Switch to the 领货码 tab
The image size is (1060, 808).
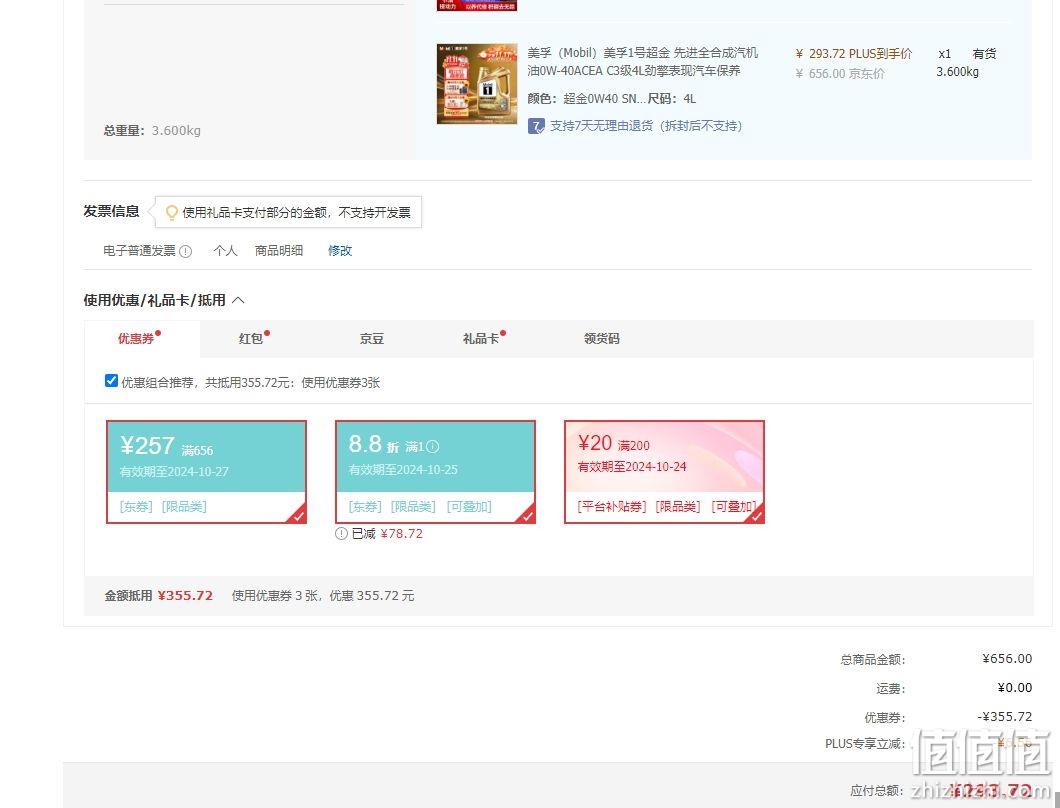602,338
